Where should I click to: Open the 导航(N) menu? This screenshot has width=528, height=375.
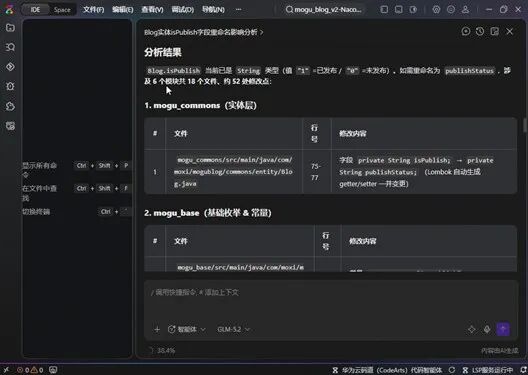(x=213, y=10)
